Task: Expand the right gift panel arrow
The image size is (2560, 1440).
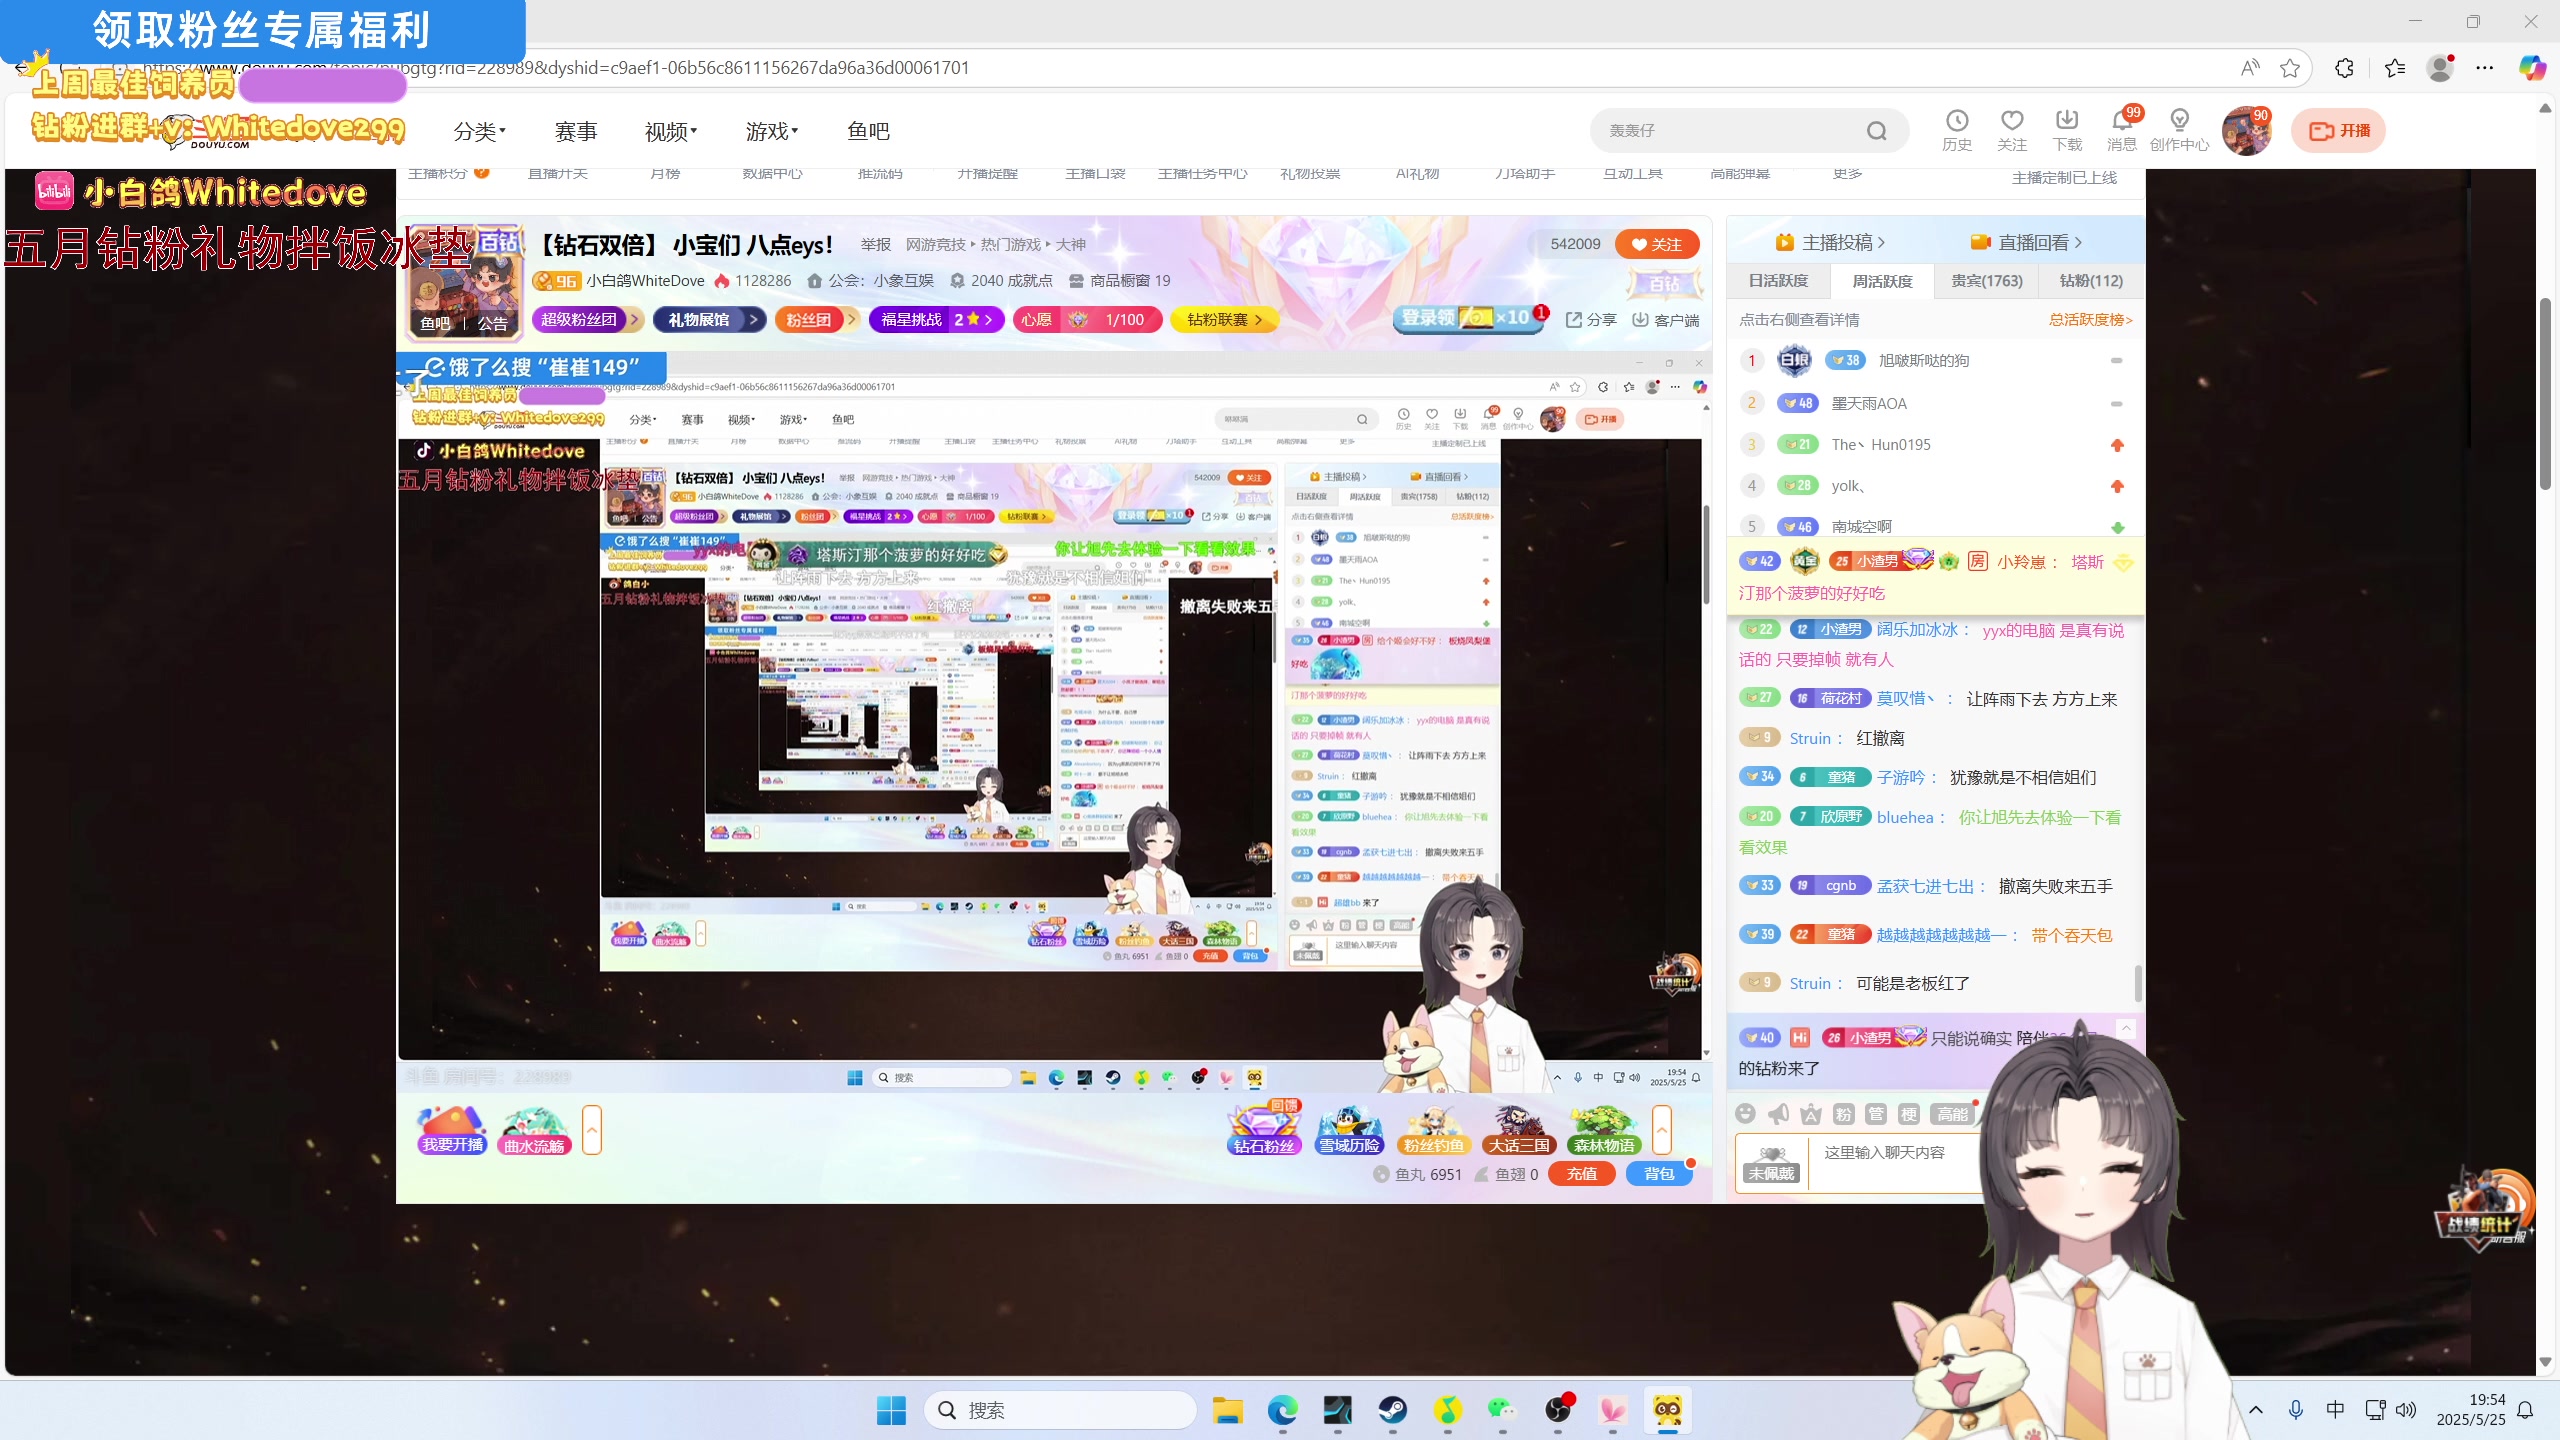Action: point(1662,1130)
